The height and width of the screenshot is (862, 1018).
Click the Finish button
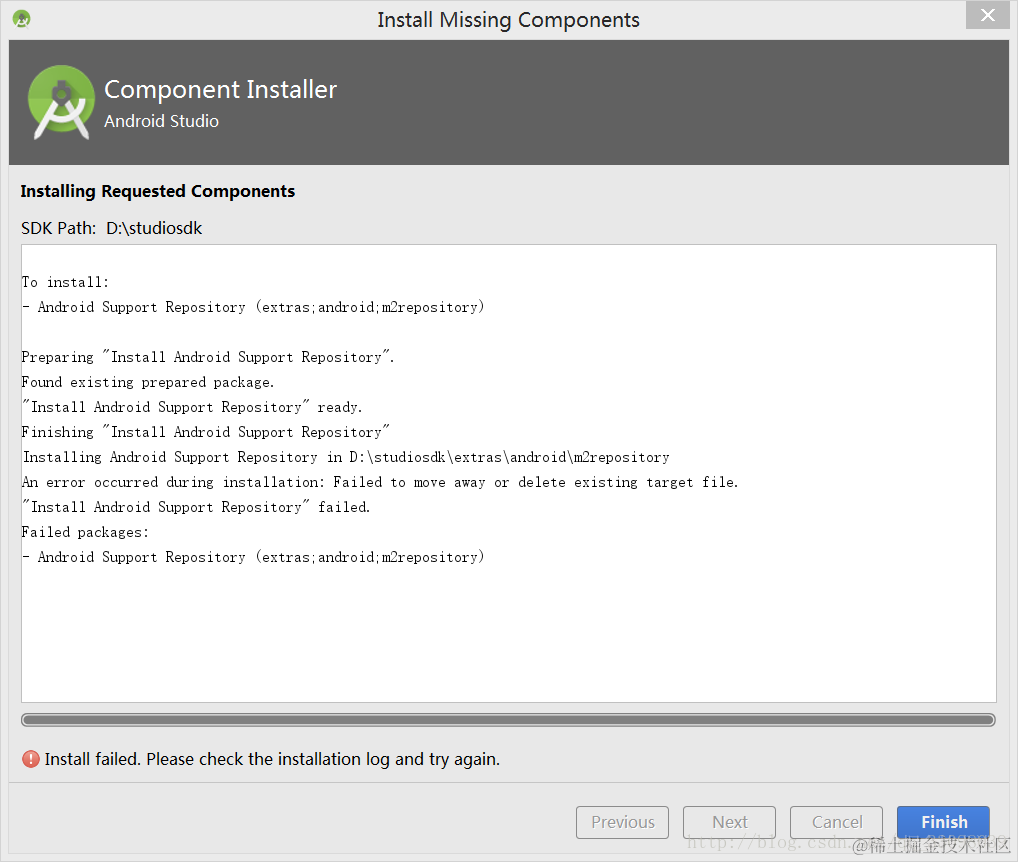(943, 822)
